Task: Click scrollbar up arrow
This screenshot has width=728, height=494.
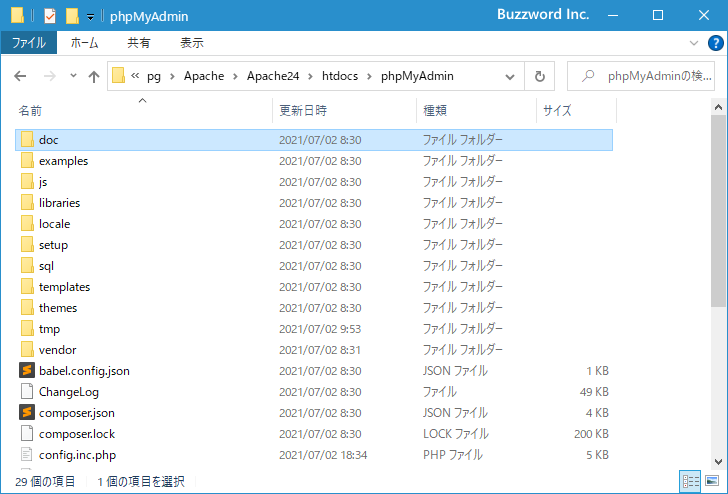Action: pos(718,107)
